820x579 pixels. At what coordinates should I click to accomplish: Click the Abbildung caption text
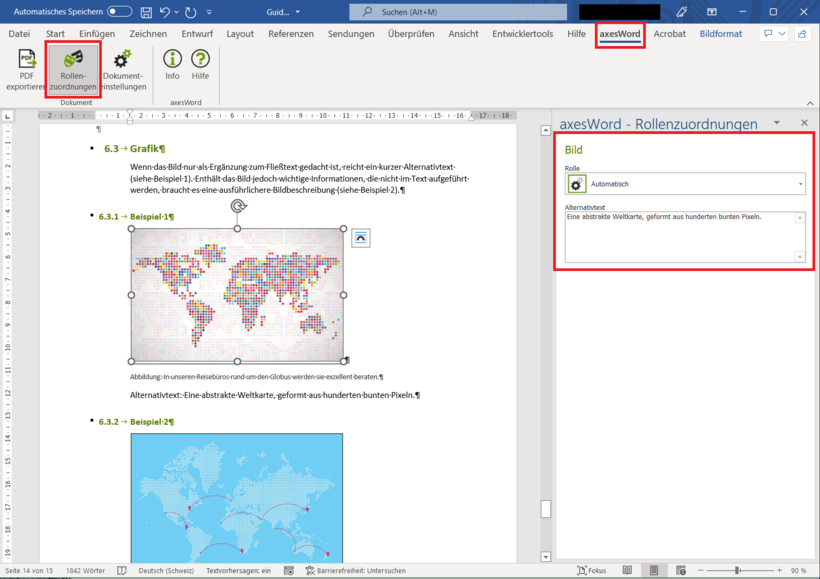(256, 377)
